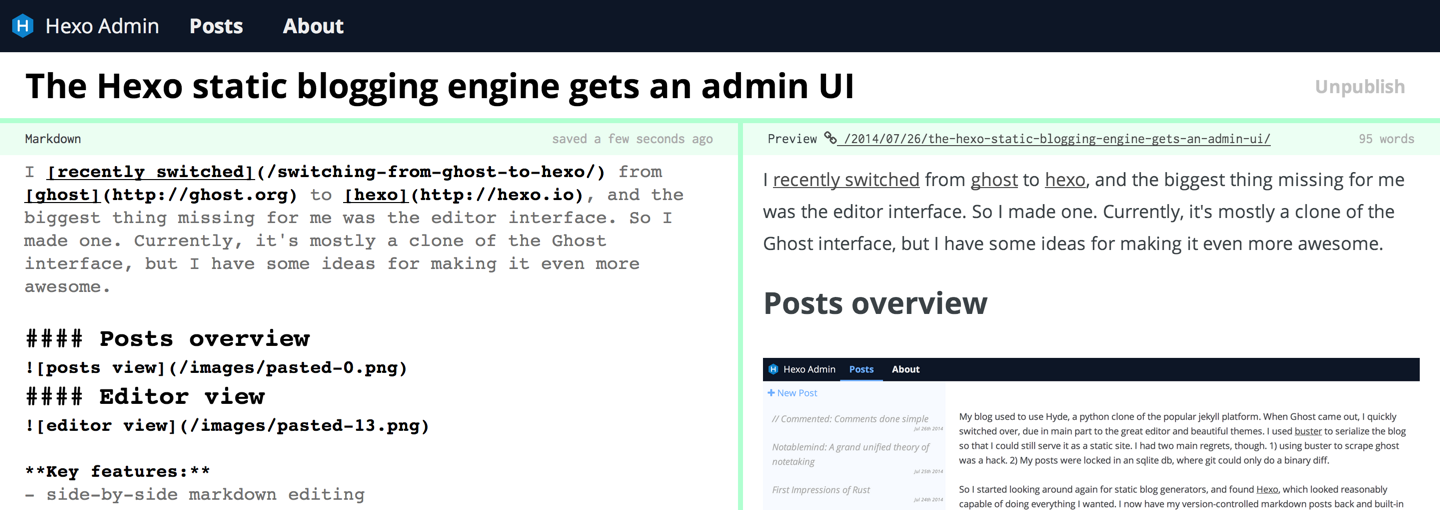Click the '**Key features:**' line in editor
Screen dimensions: 1440x510
pyautogui.click(x=118, y=471)
